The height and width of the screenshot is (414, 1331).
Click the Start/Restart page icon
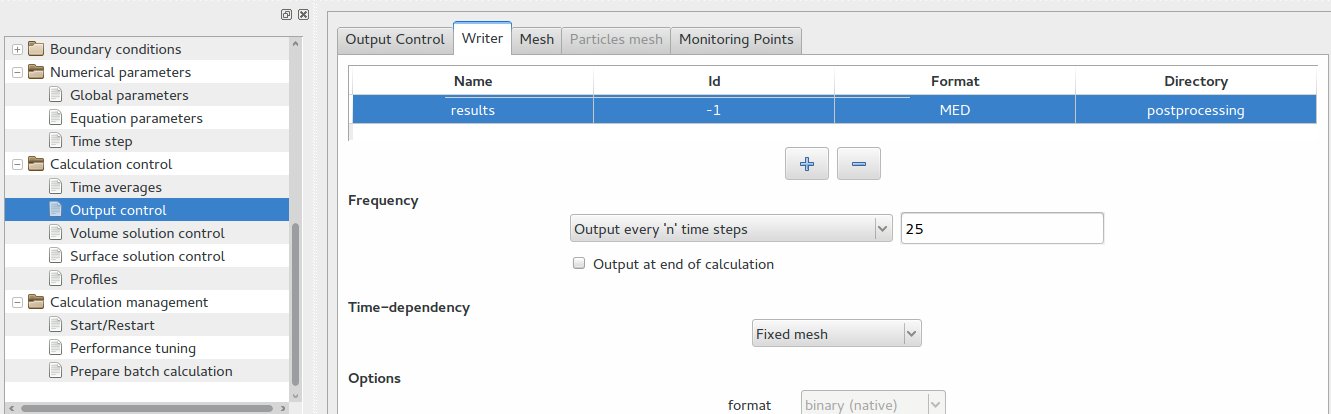coord(56,325)
